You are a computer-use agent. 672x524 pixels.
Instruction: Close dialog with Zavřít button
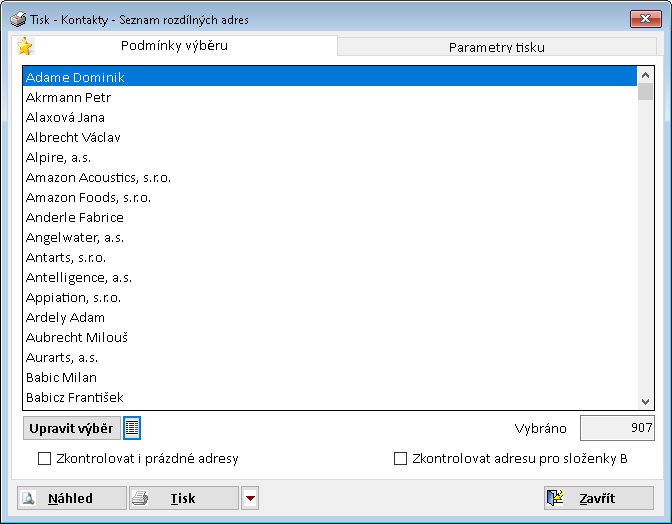tap(598, 498)
